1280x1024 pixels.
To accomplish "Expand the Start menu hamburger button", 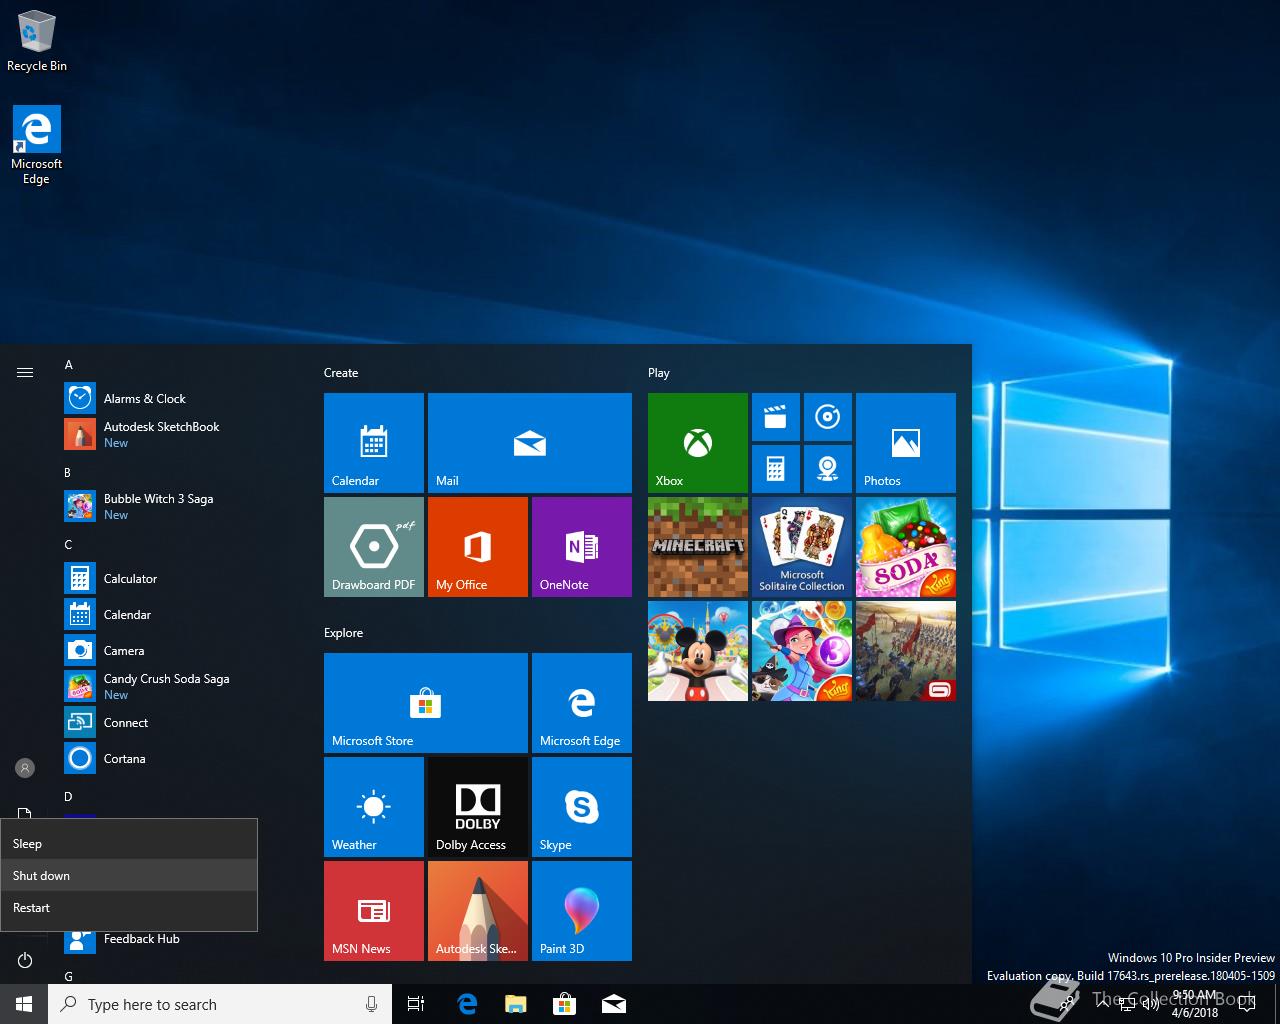I will (25, 373).
